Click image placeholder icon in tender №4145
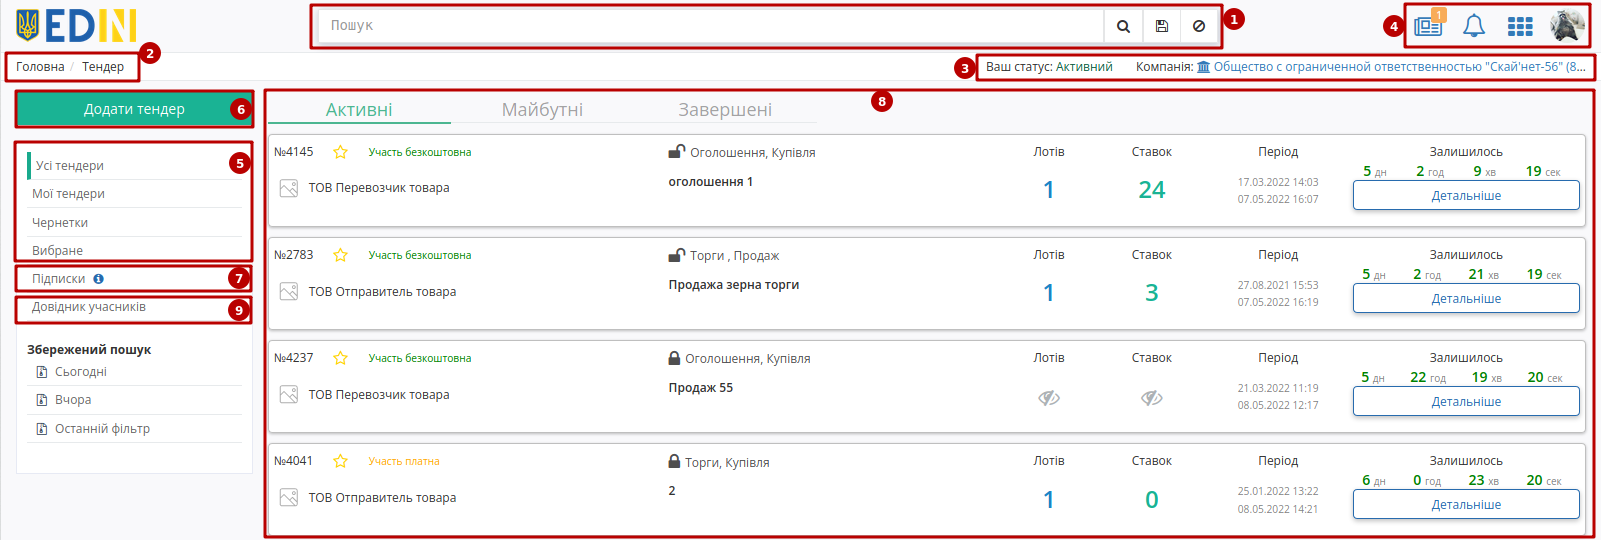This screenshot has width=1601, height=540. tap(289, 188)
